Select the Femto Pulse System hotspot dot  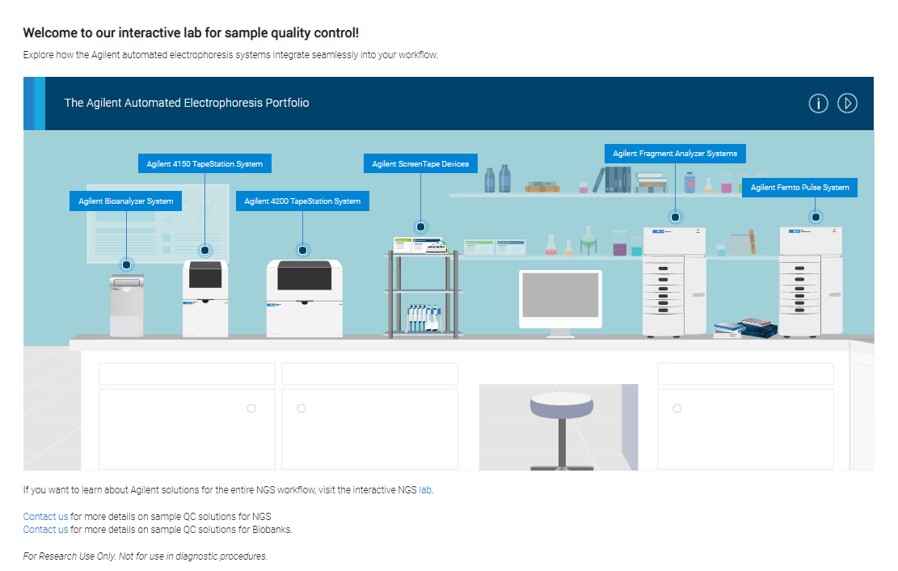click(816, 217)
